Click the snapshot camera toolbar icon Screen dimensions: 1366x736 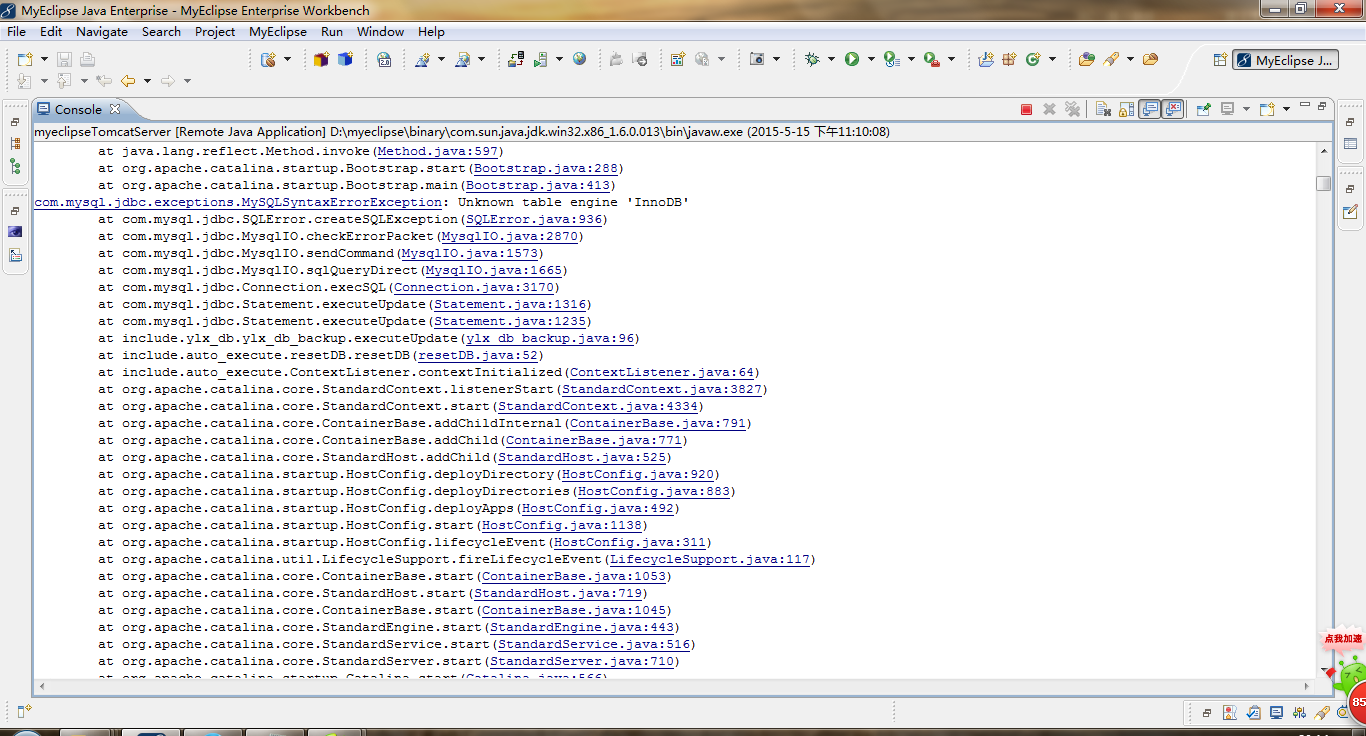757,59
